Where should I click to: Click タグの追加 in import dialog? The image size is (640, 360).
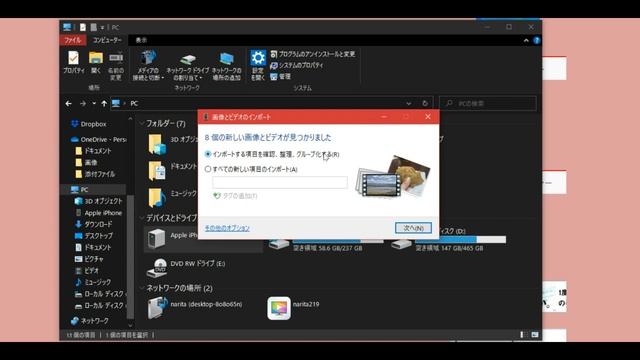click(235, 196)
